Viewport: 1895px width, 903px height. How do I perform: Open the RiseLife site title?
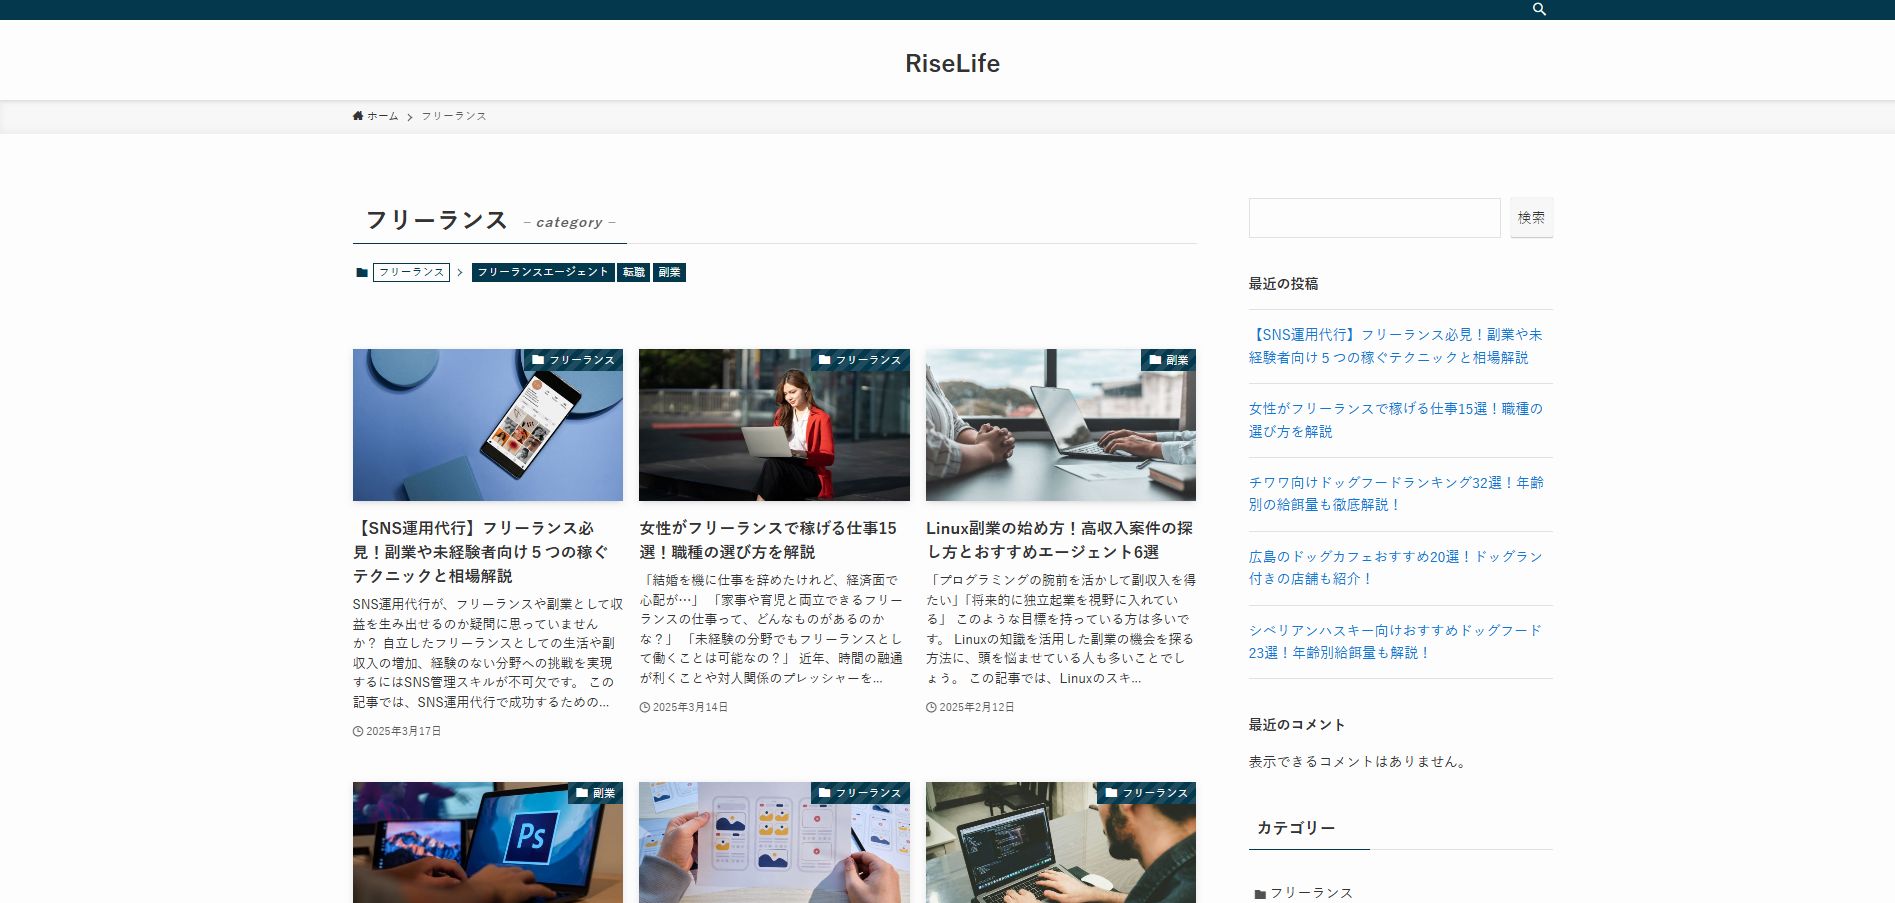click(x=952, y=63)
